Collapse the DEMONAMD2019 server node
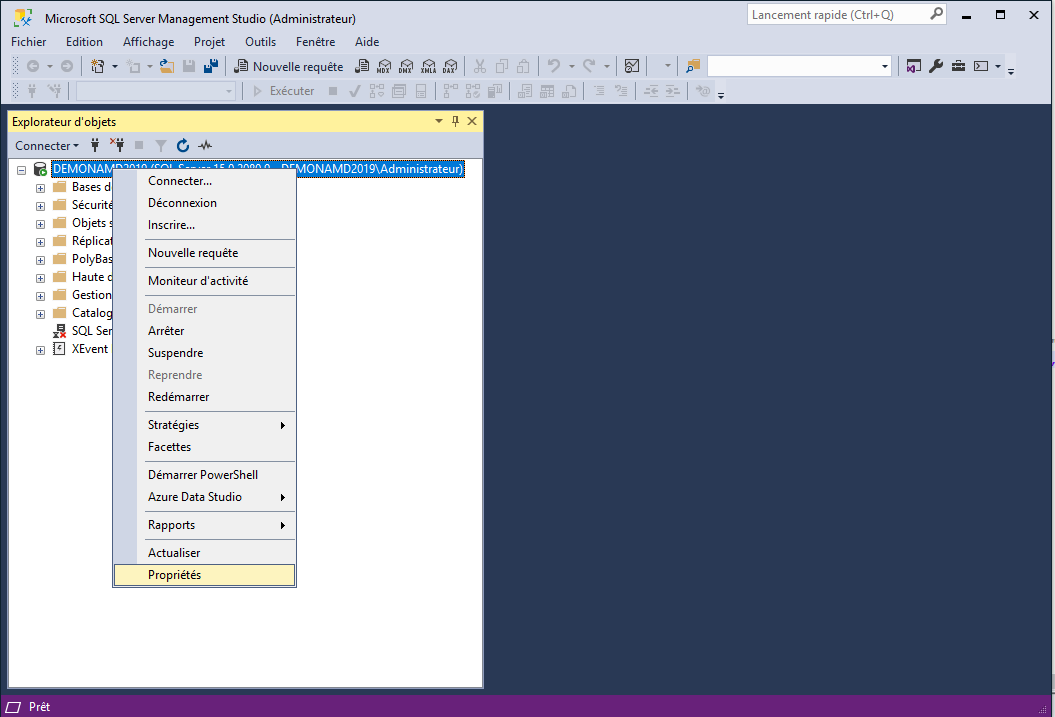The height and width of the screenshot is (717, 1055). pos(22,170)
